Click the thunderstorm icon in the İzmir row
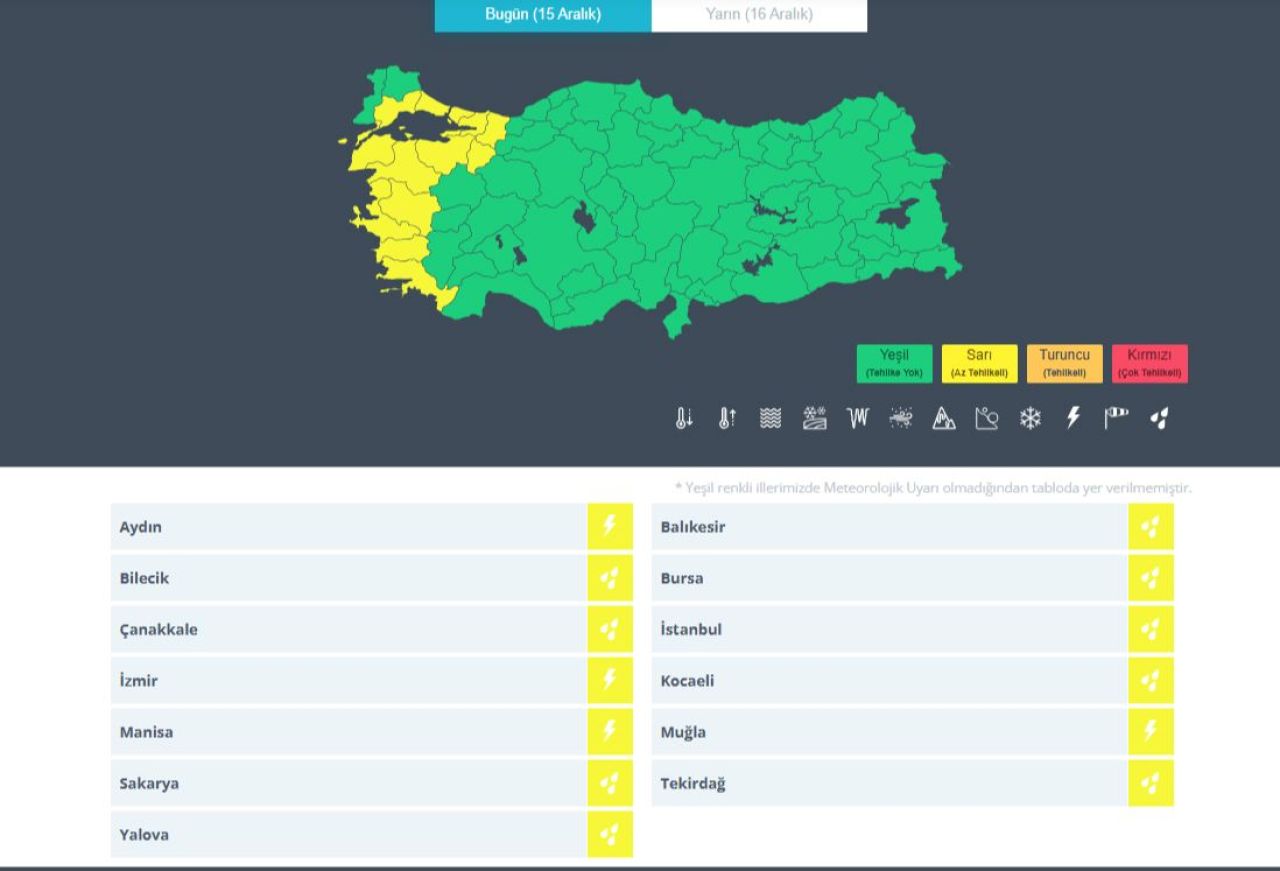 tap(610, 680)
